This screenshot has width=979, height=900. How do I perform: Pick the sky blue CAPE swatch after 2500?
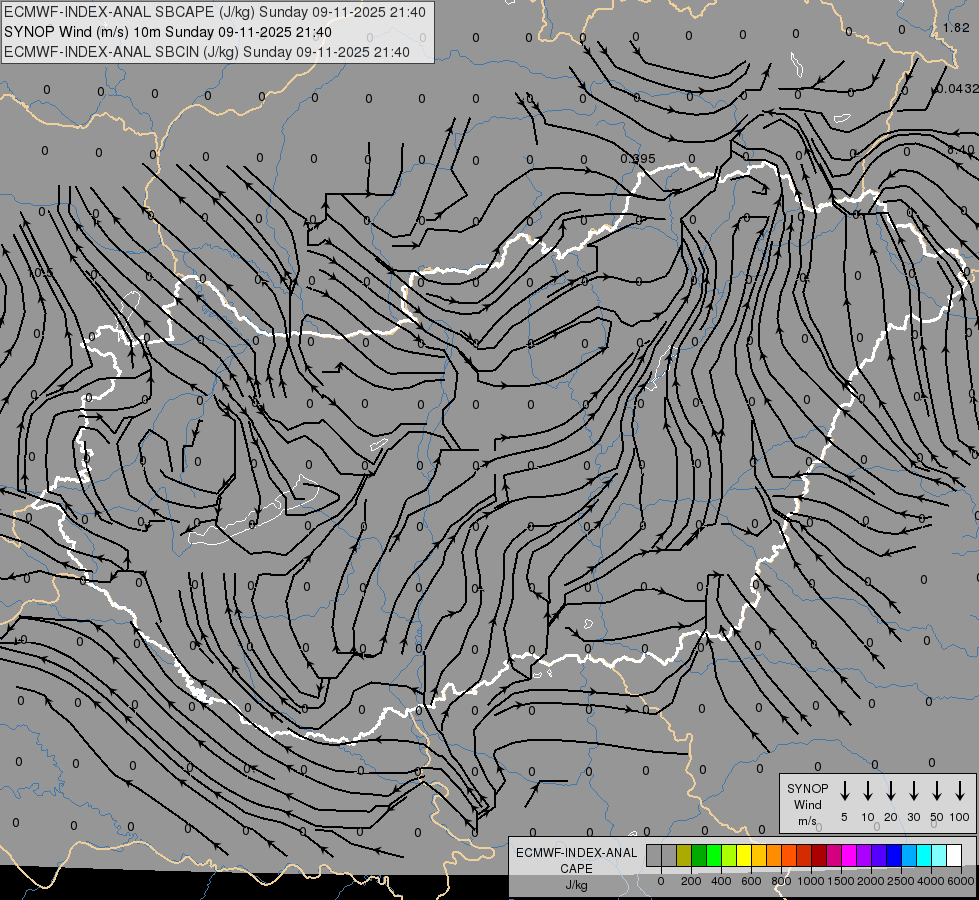pyautogui.click(x=909, y=855)
